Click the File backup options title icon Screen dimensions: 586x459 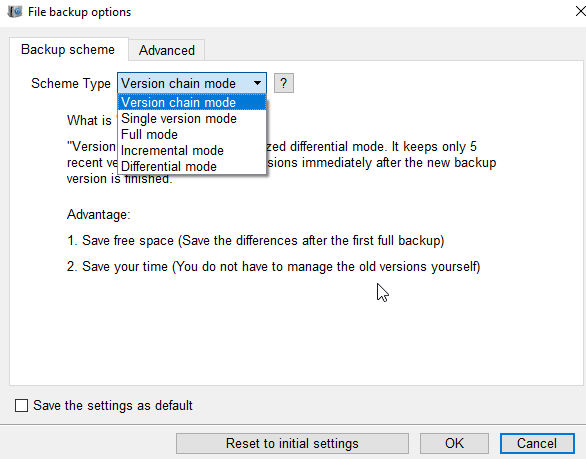pos(15,12)
